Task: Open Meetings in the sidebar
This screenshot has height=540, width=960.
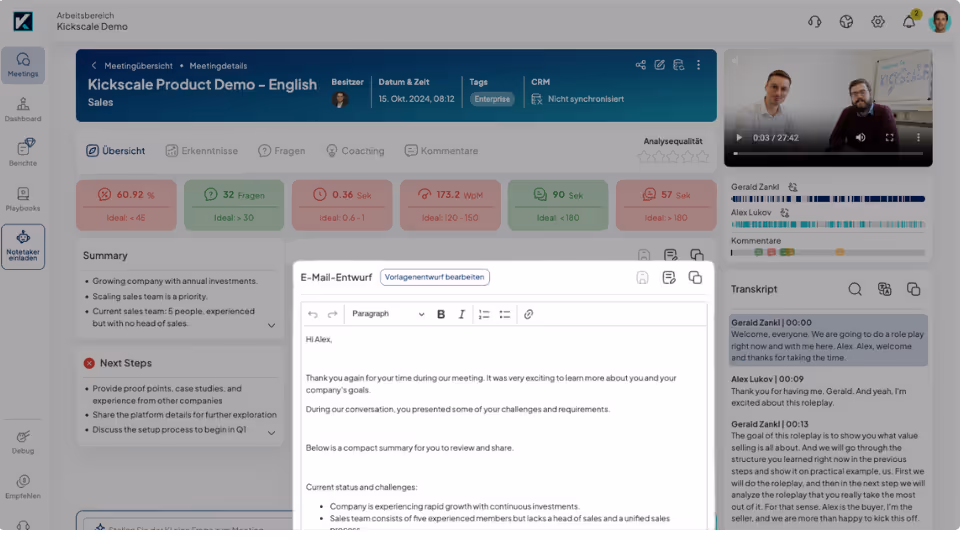Action: (23, 65)
